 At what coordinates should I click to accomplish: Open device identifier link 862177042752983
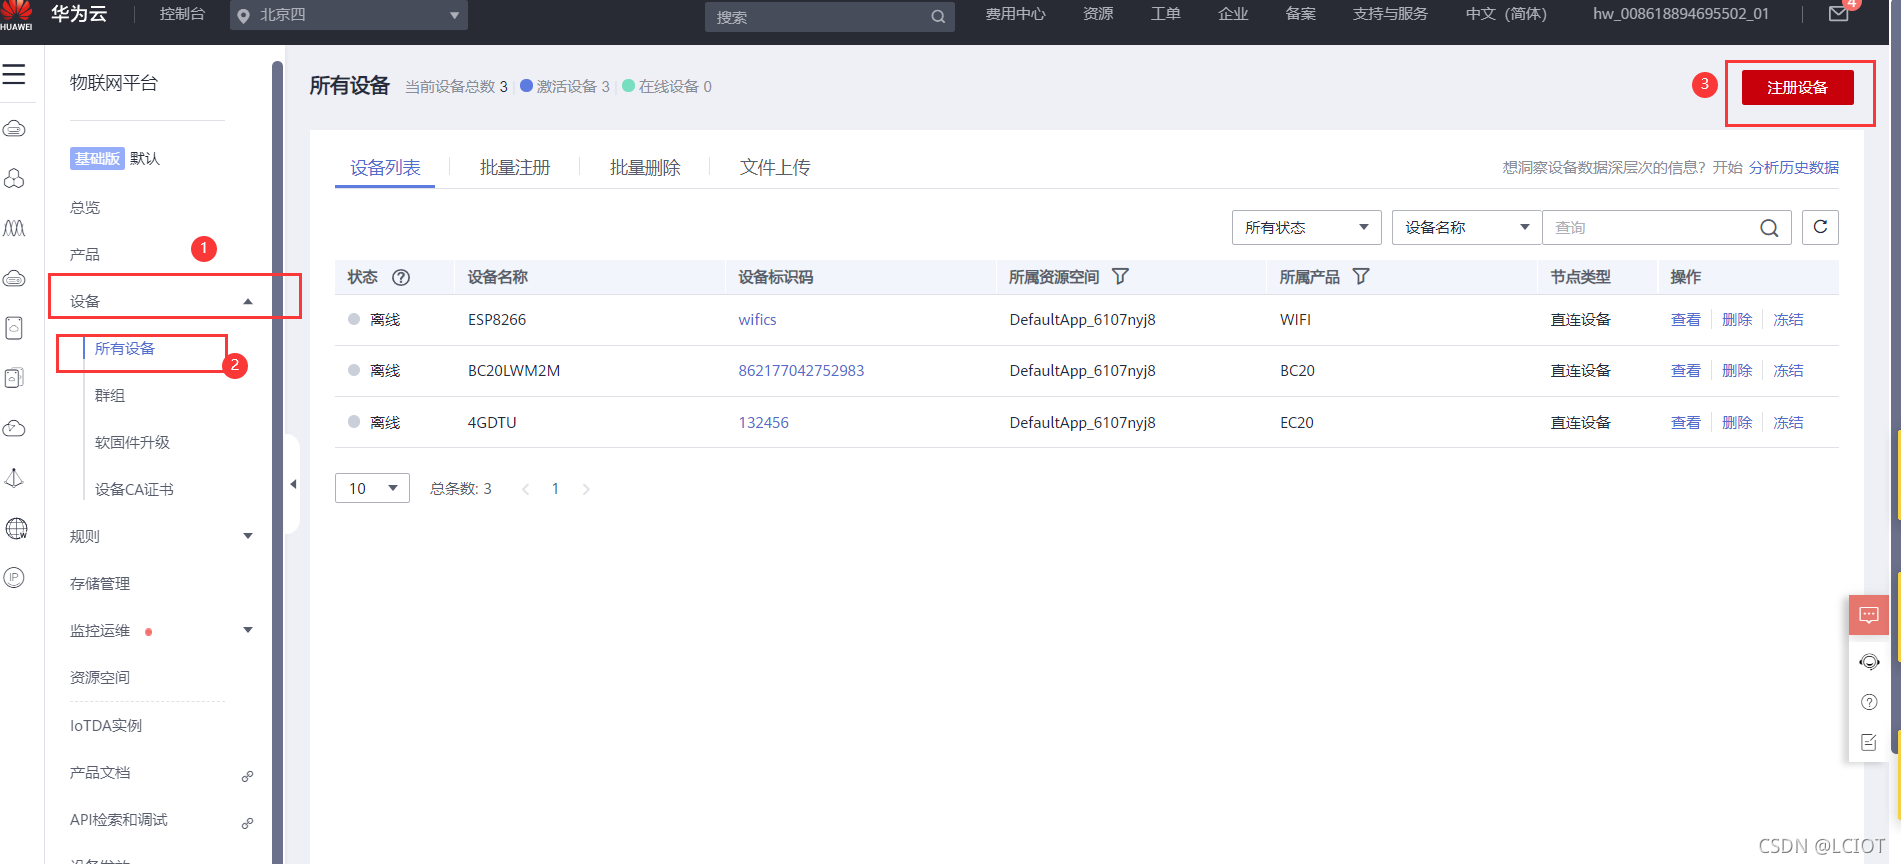801,371
